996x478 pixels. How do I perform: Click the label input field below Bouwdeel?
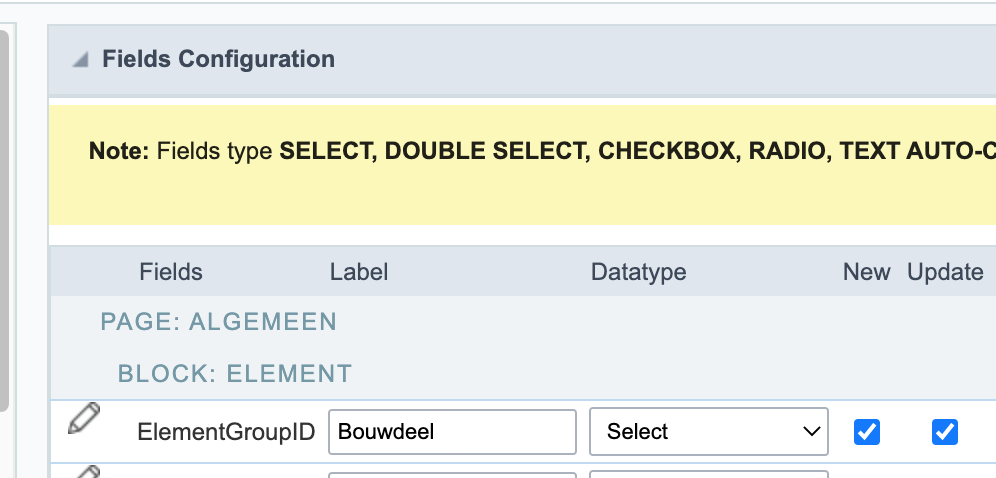coord(452,475)
